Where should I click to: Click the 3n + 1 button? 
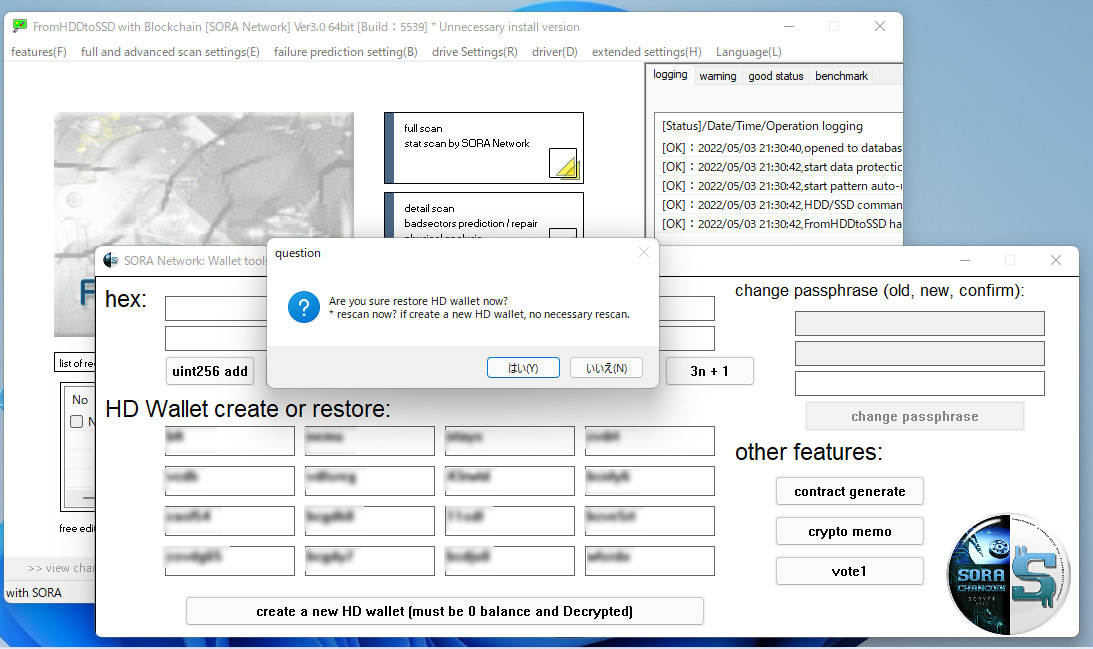(x=710, y=372)
